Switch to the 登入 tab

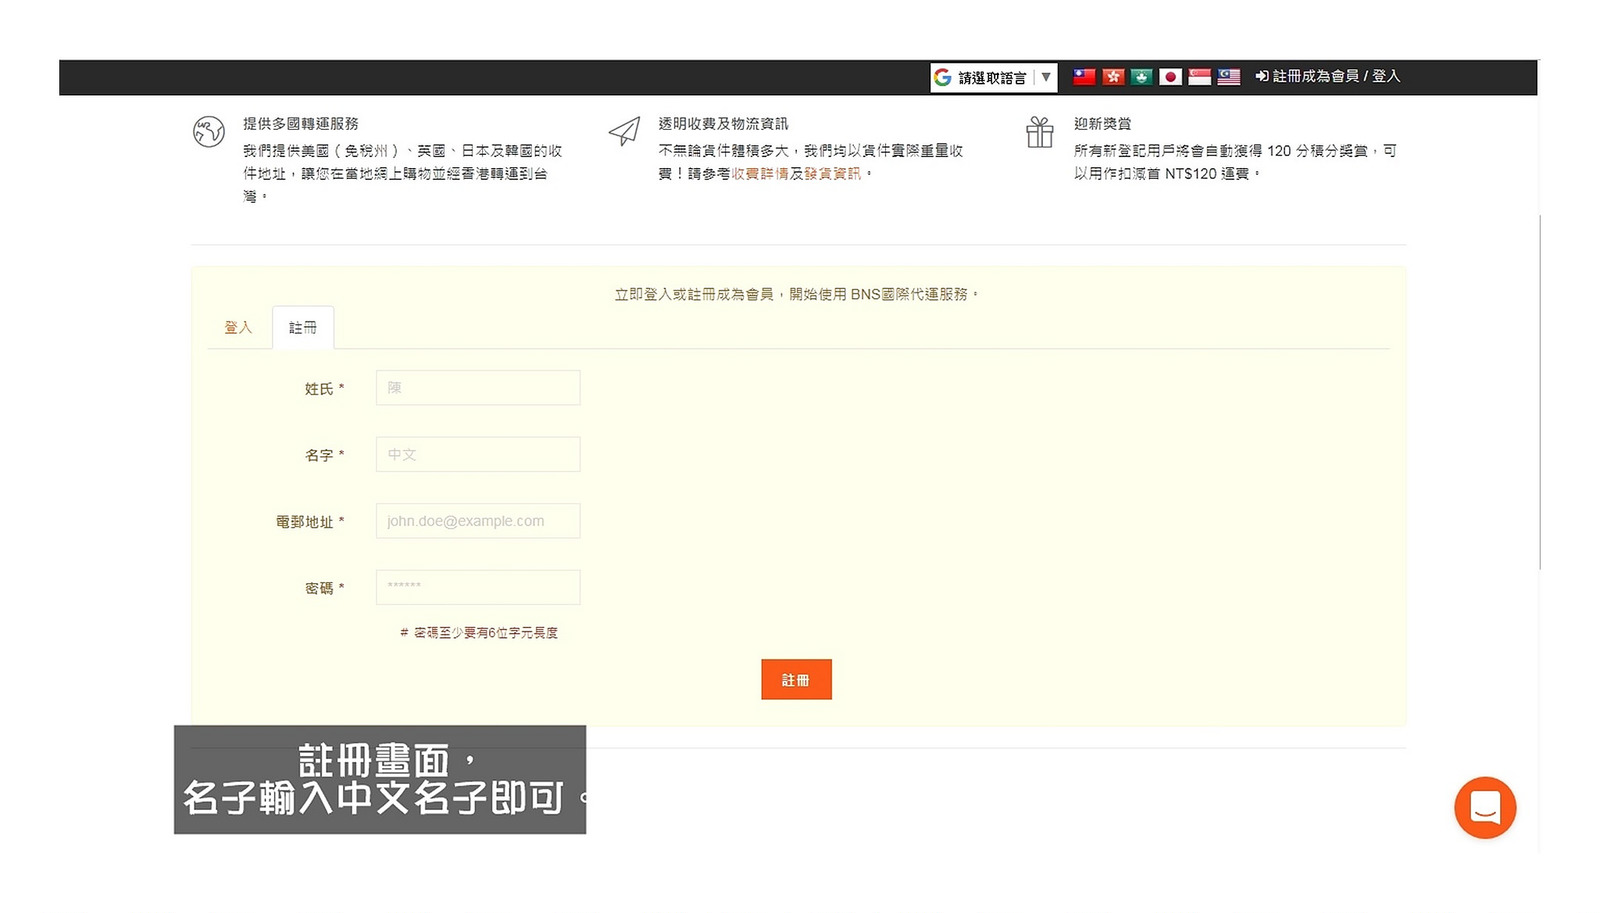click(x=238, y=328)
